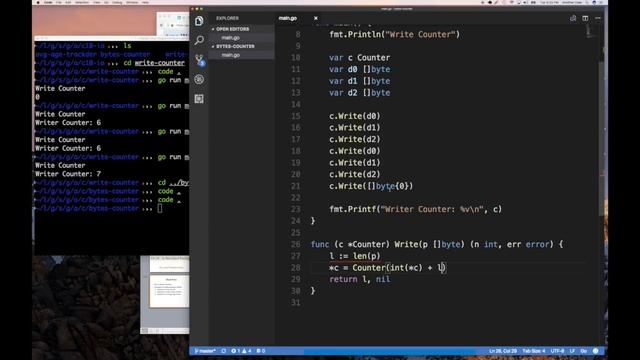640x360 pixels.
Task: Open the Explorer view in the activity bar
Action: (199, 21)
